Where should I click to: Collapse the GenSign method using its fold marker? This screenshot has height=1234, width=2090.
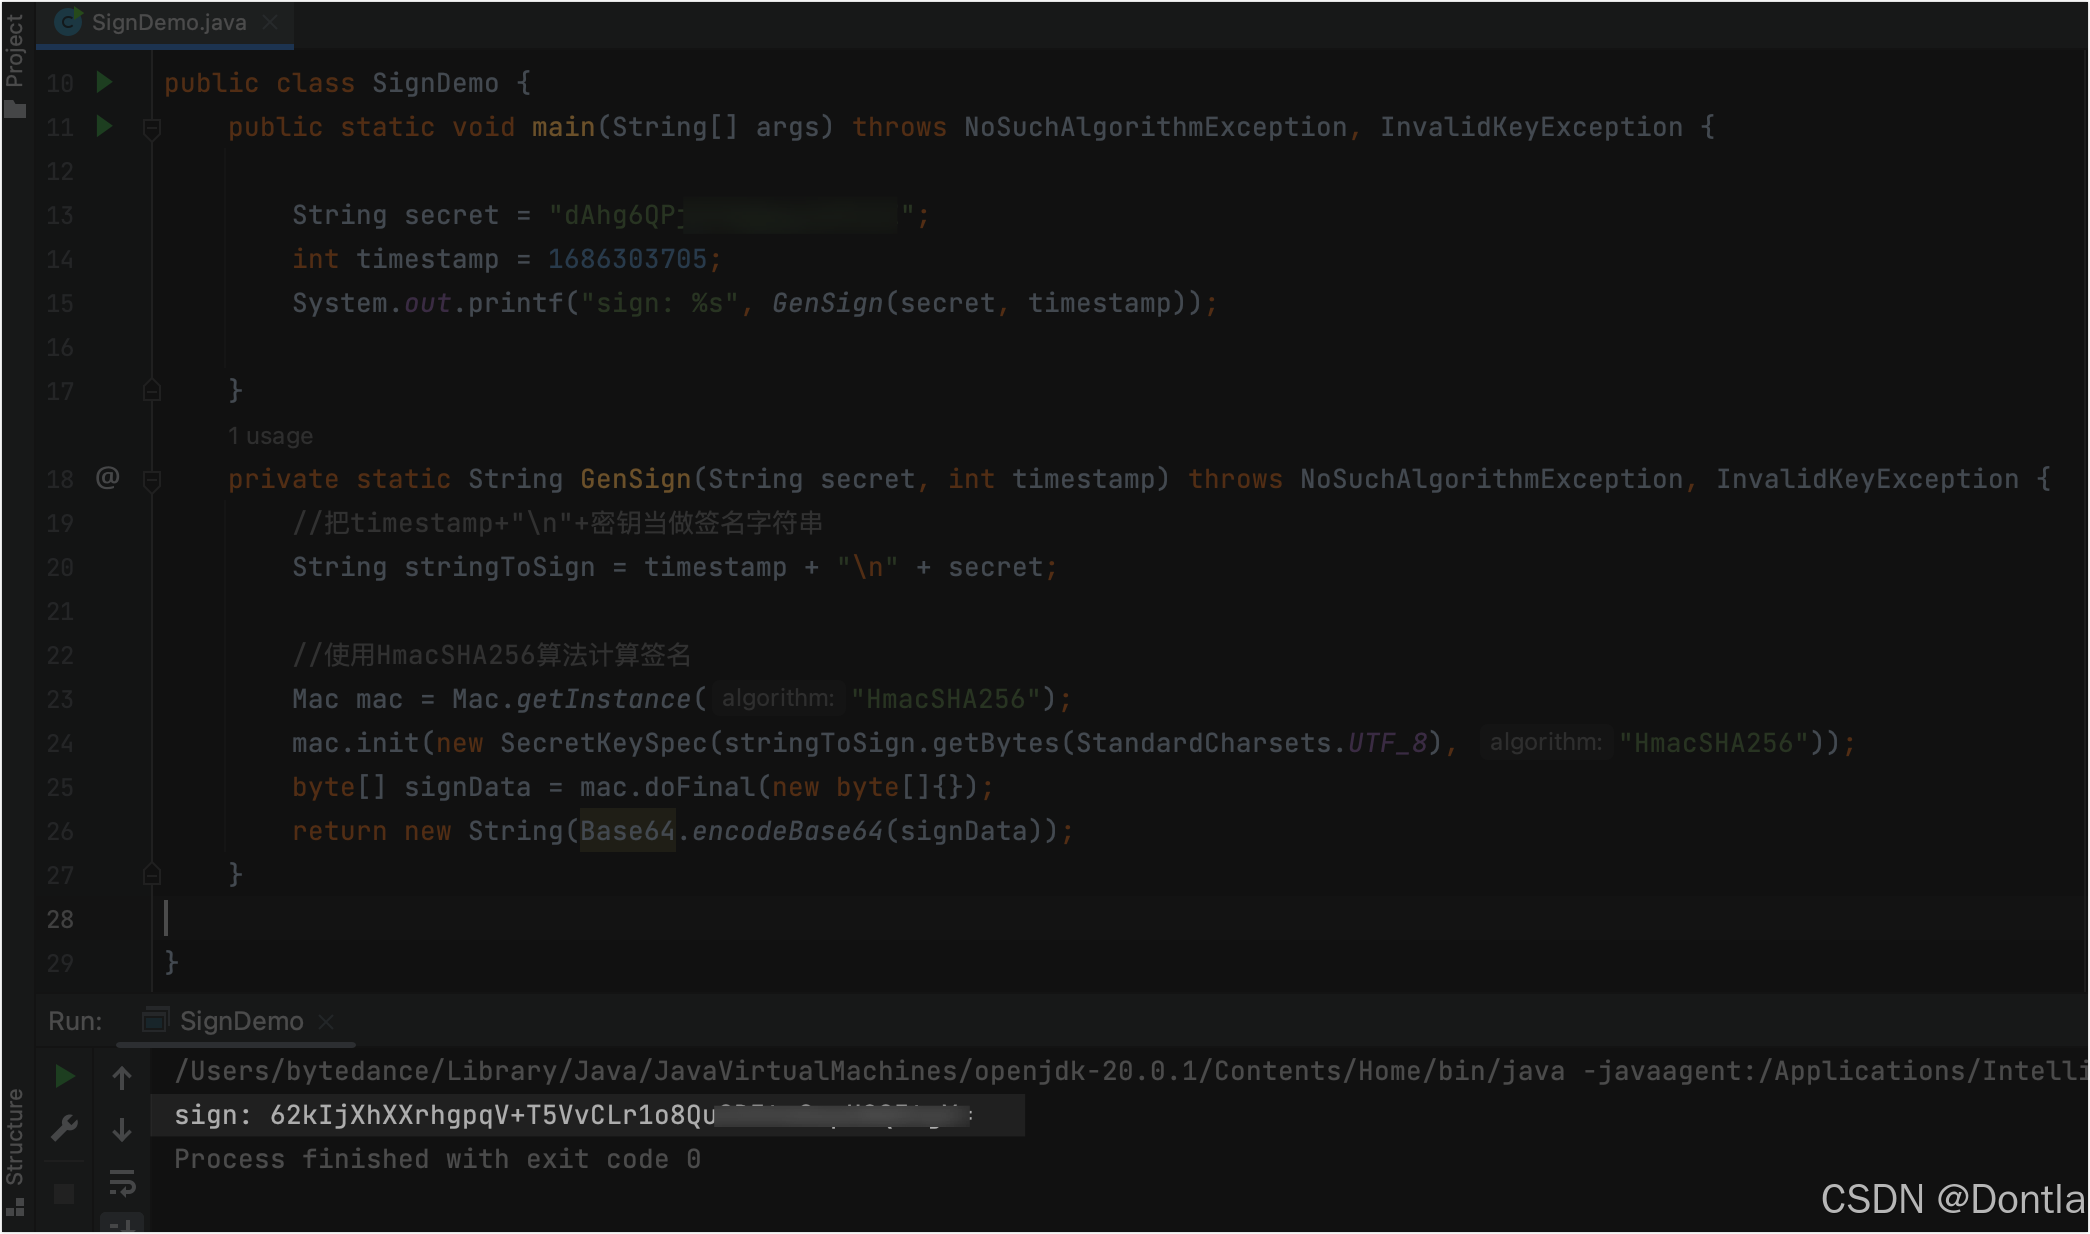tap(152, 480)
